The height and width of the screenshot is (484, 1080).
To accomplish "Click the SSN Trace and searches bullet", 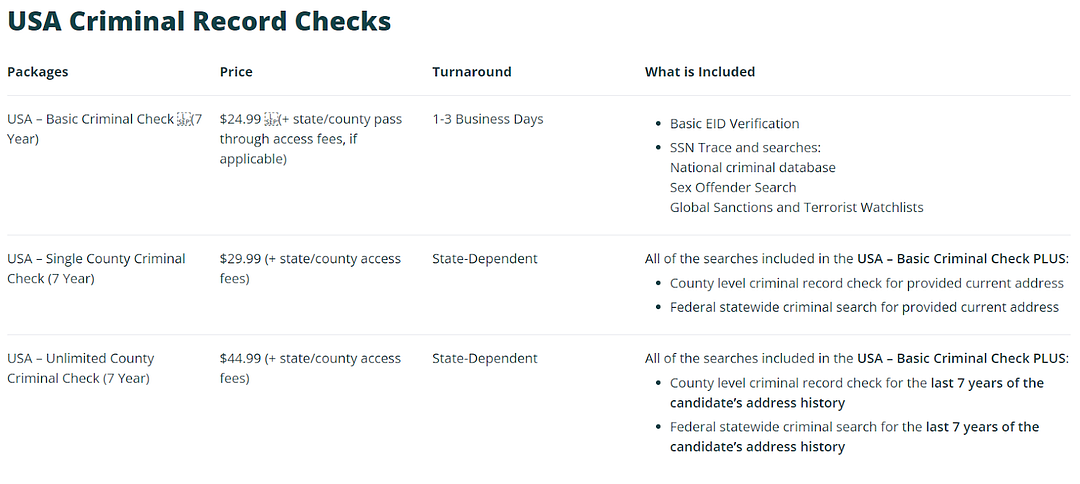I will [746, 147].
